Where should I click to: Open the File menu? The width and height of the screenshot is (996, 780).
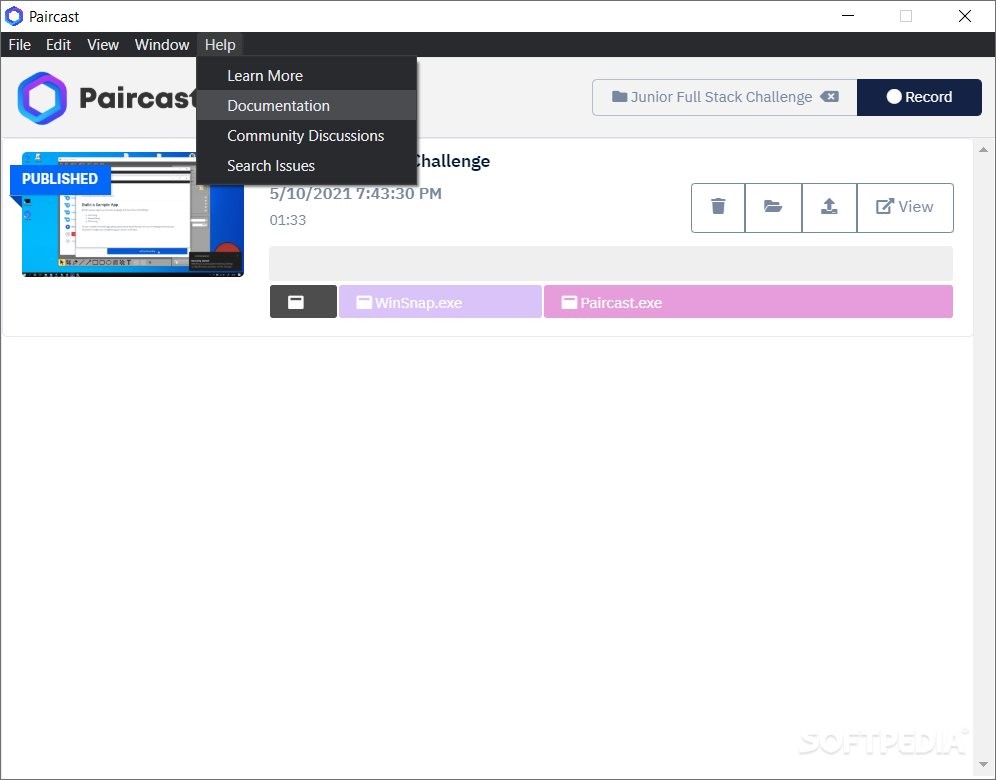coord(20,45)
